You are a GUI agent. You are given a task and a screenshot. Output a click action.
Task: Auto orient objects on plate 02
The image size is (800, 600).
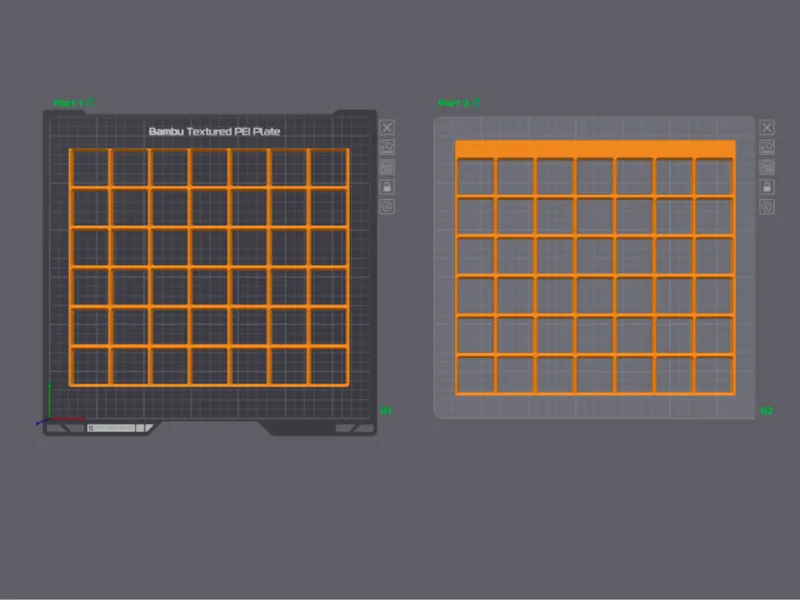[767, 147]
